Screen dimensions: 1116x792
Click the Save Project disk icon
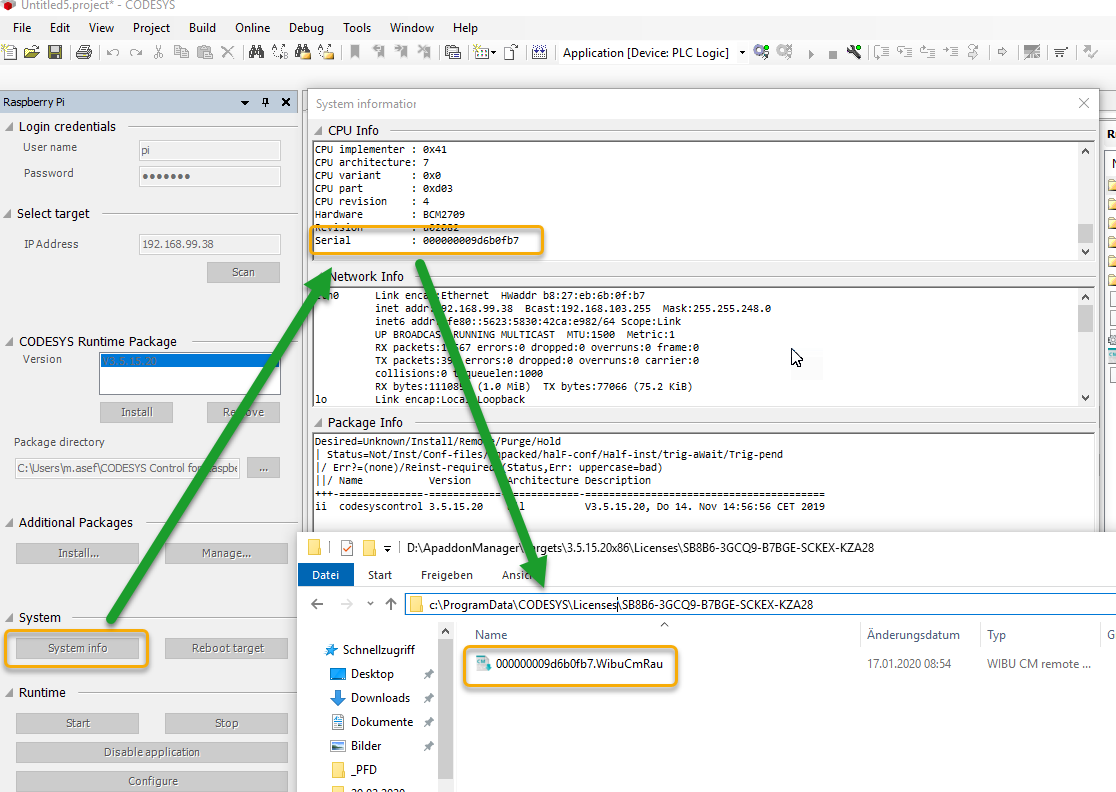(x=55, y=53)
